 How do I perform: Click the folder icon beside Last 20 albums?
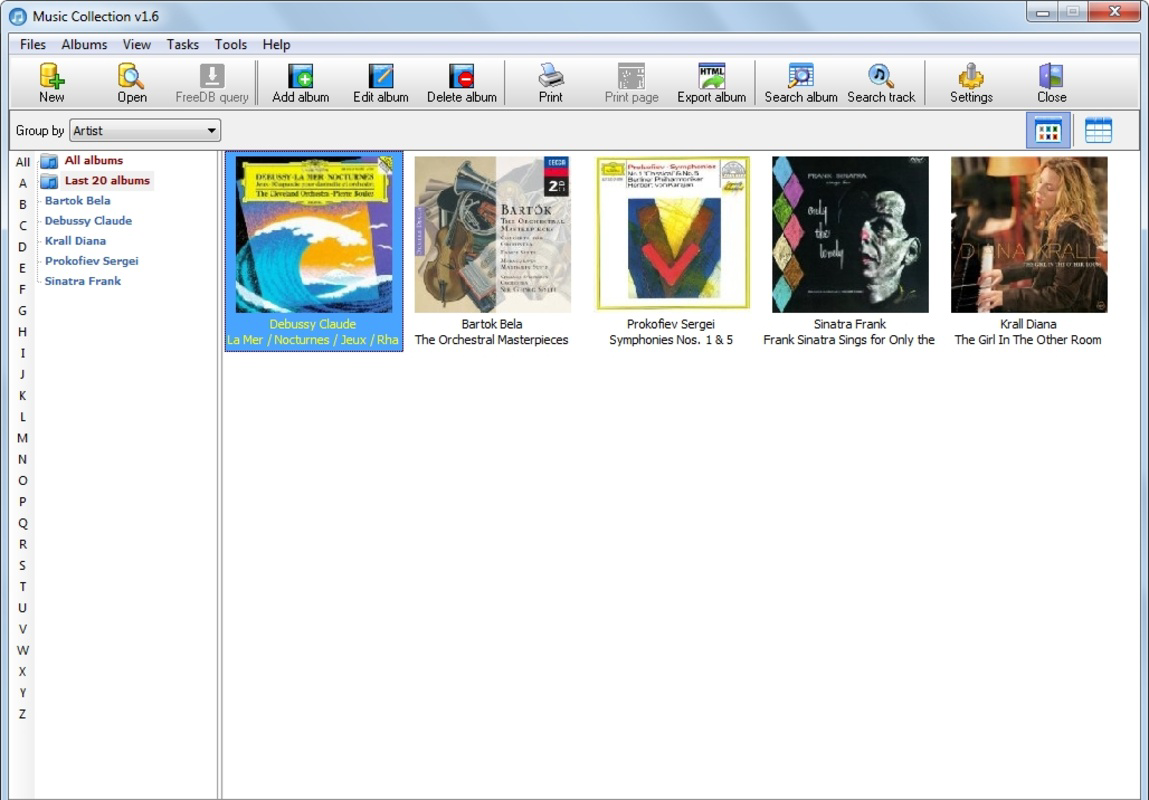49,181
